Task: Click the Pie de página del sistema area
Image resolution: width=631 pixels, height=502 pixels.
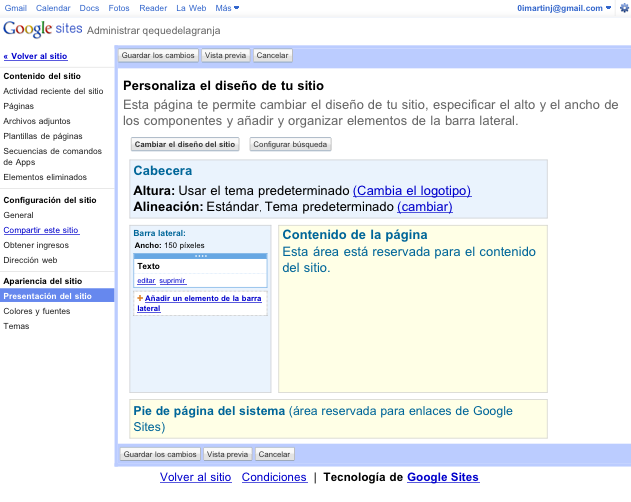Action: click(x=338, y=419)
